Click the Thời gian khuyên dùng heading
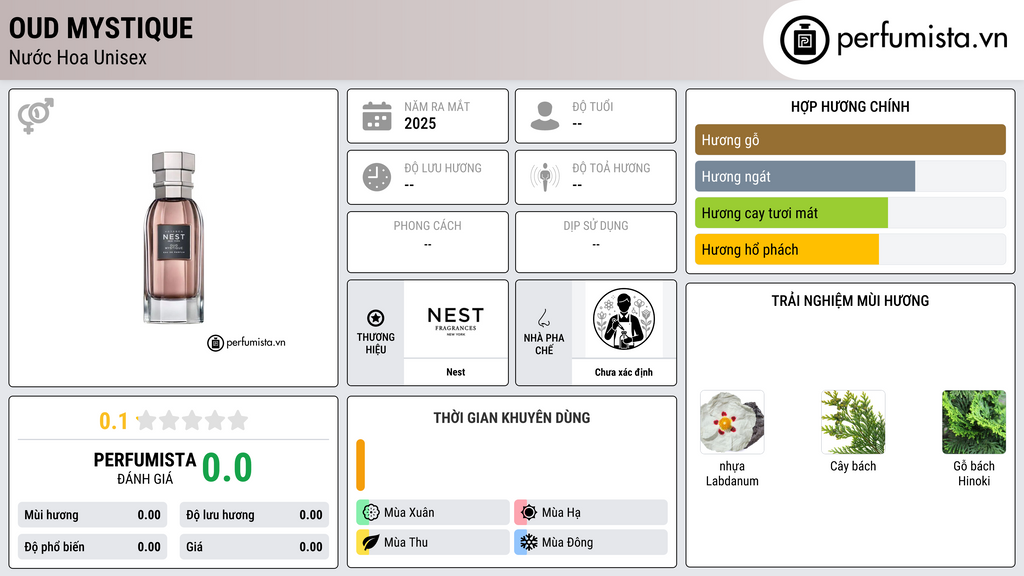Image resolution: width=1024 pixels, height=576 pixels. click(x=512, y=418)
